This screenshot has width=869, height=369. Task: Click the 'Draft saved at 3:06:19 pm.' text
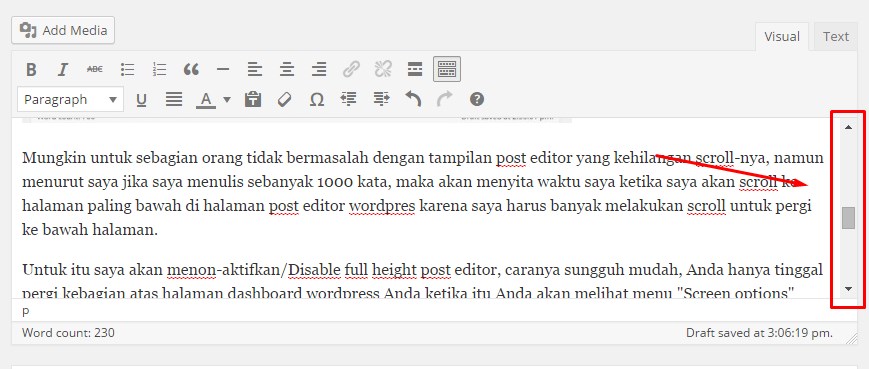click(x=759, y=333)
